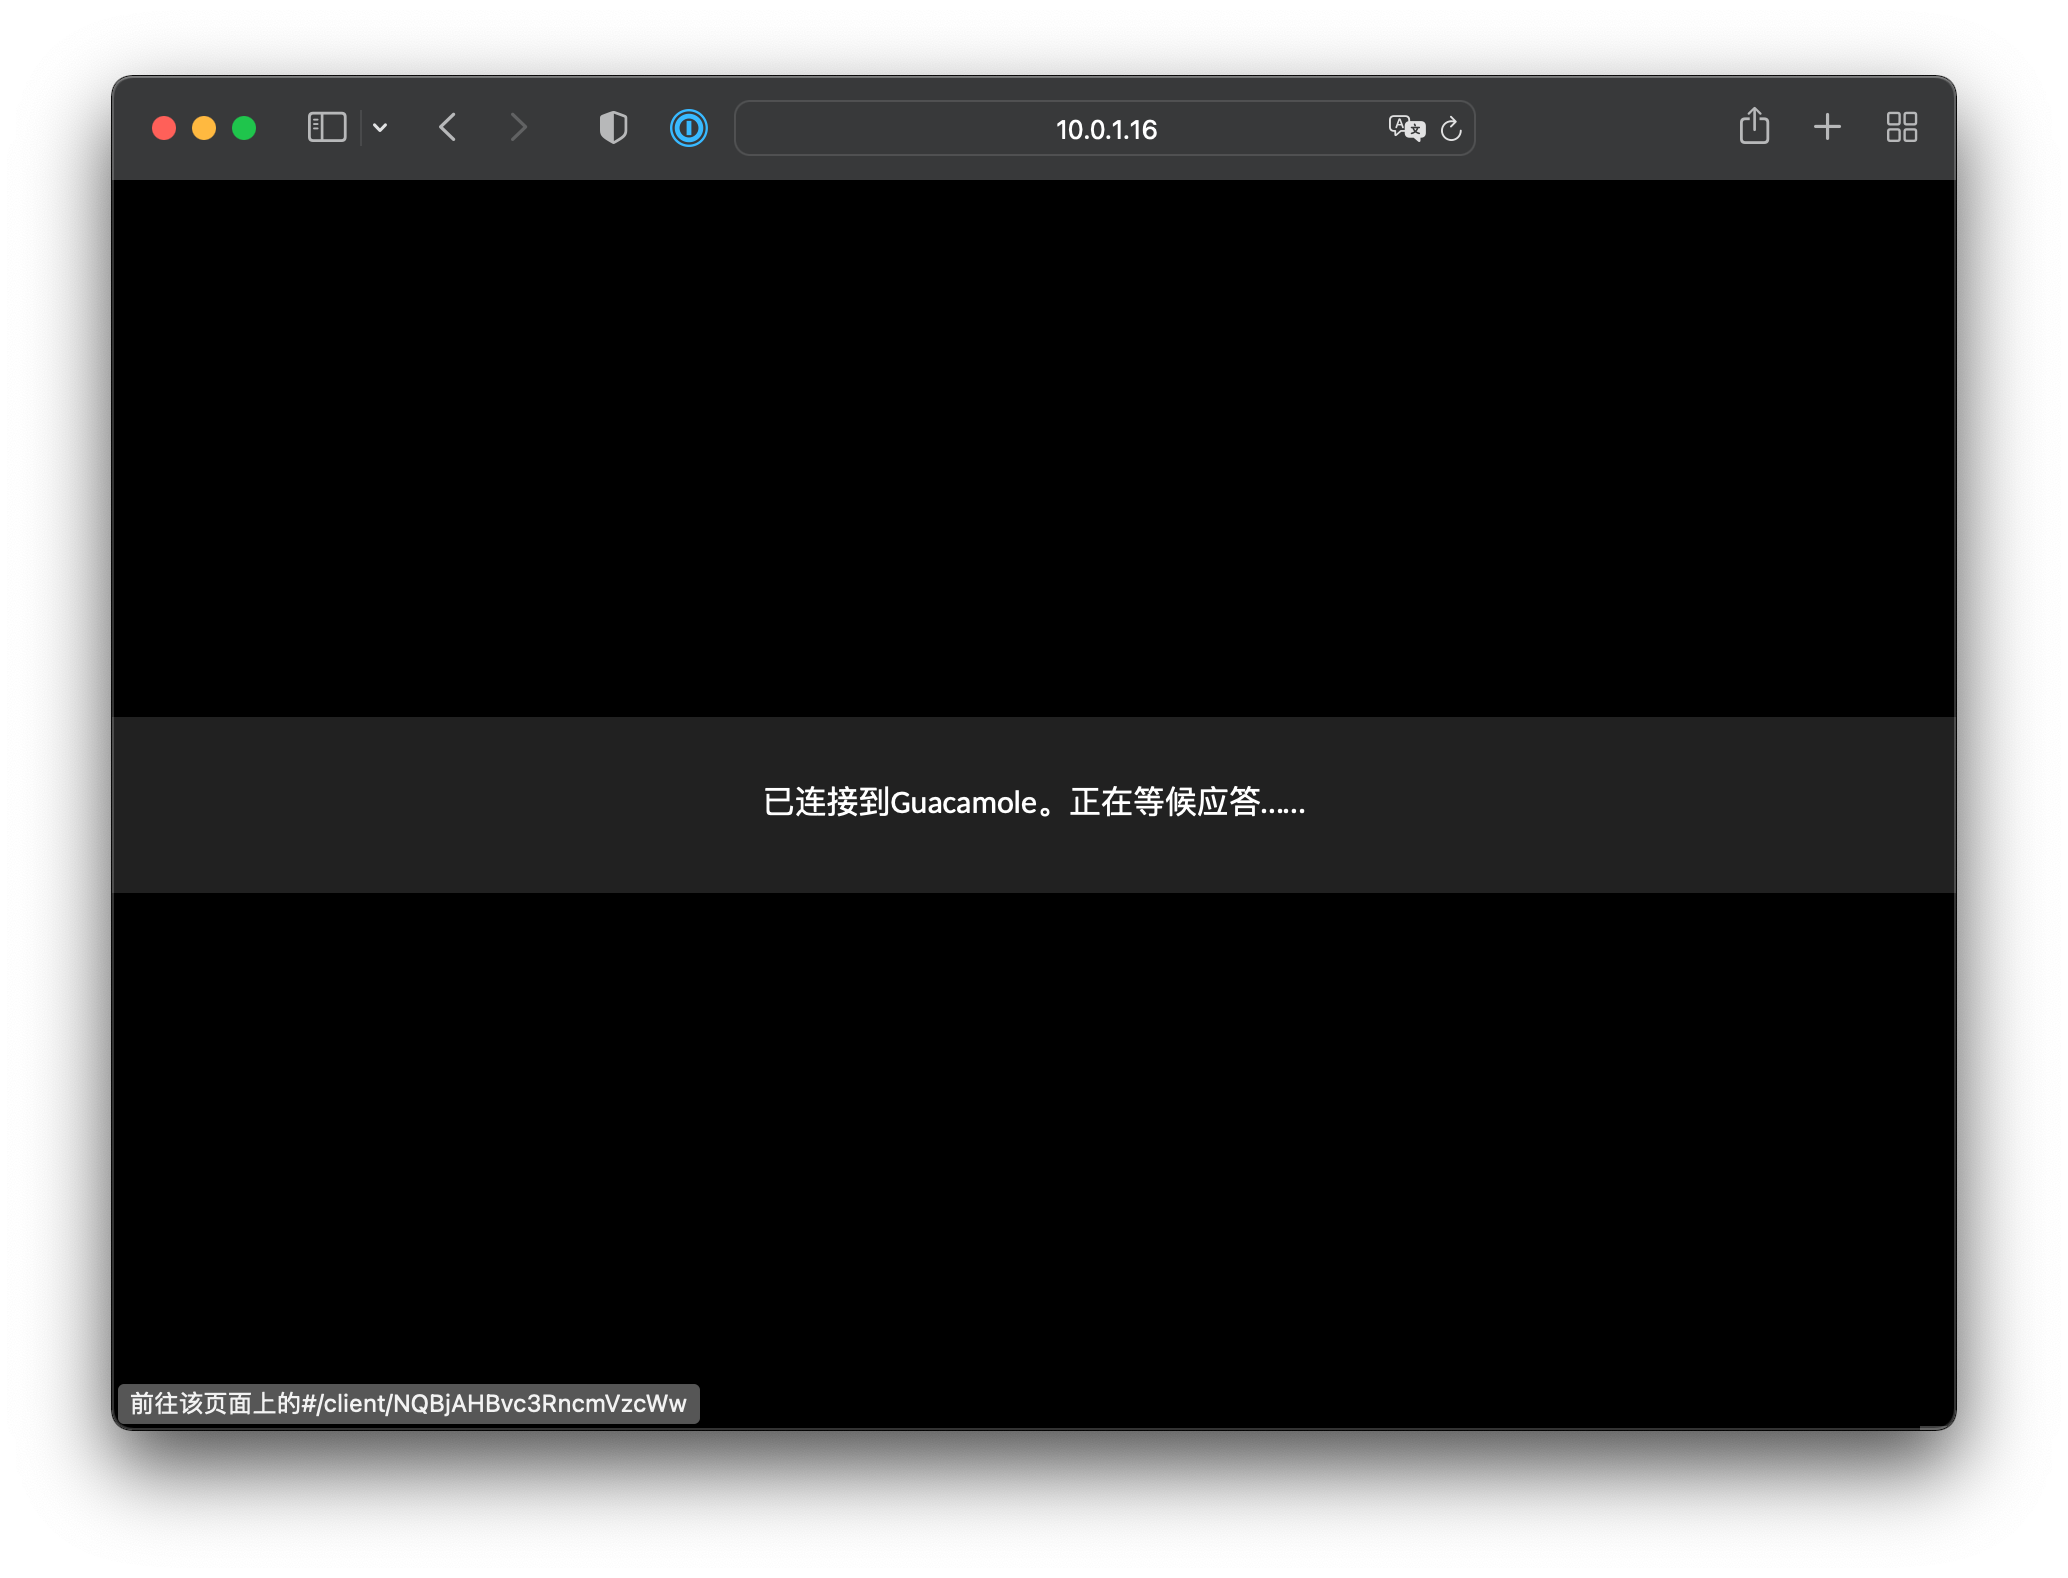
Task: Minimize the Safari window
Action: 204,128
